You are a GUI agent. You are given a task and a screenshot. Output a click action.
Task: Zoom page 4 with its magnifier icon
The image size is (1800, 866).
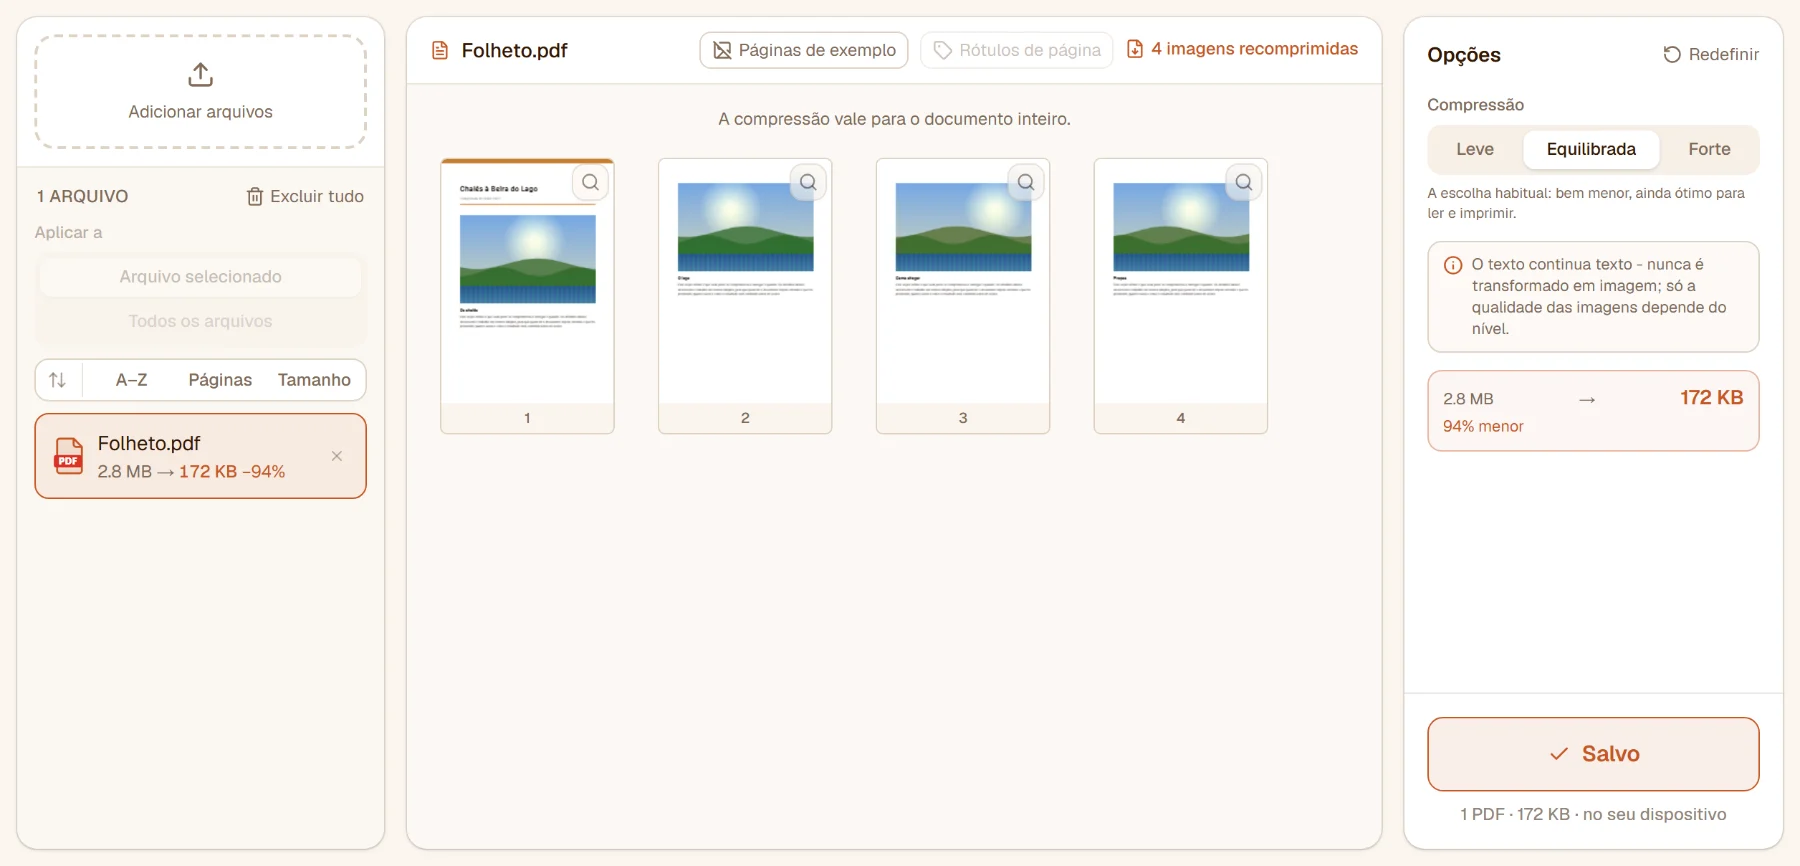coord(1245,182)
